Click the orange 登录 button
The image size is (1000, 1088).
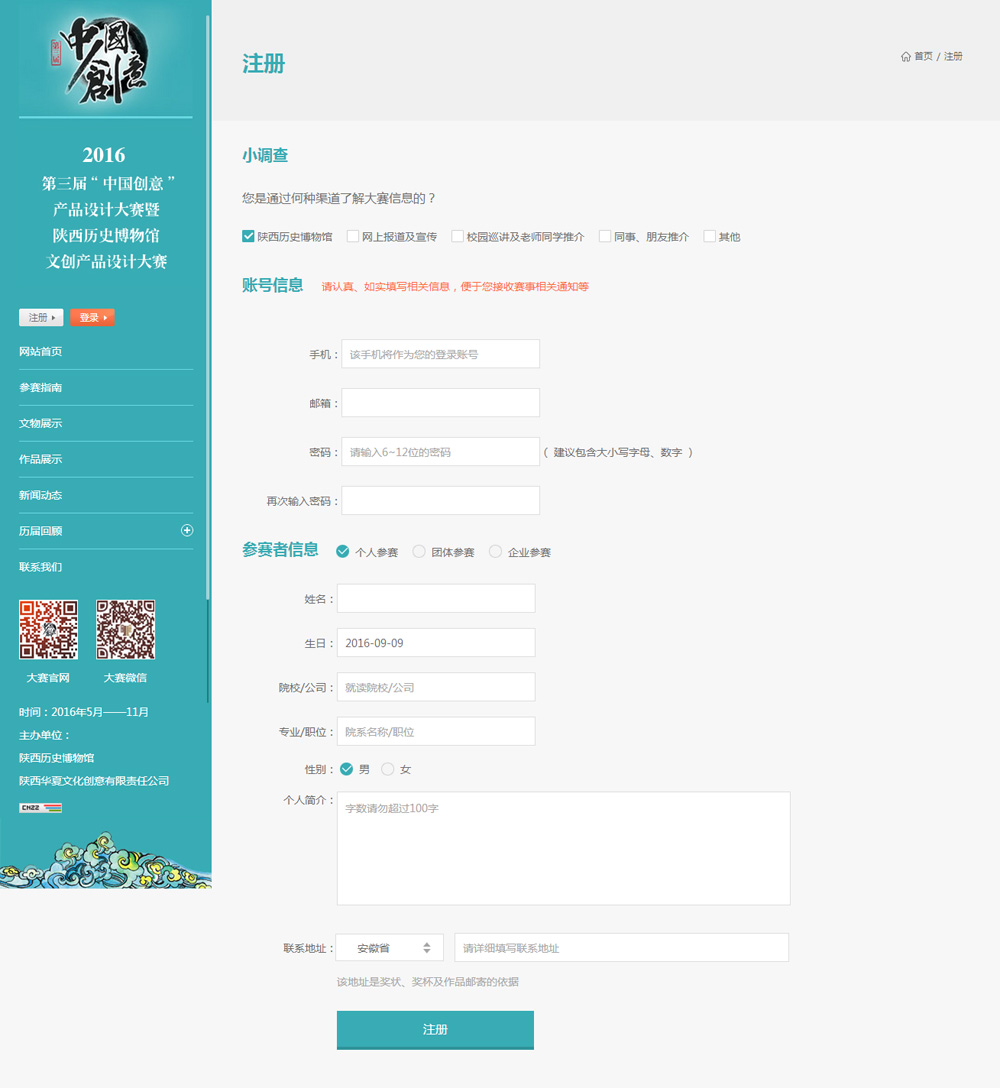[x=92, y=317]
